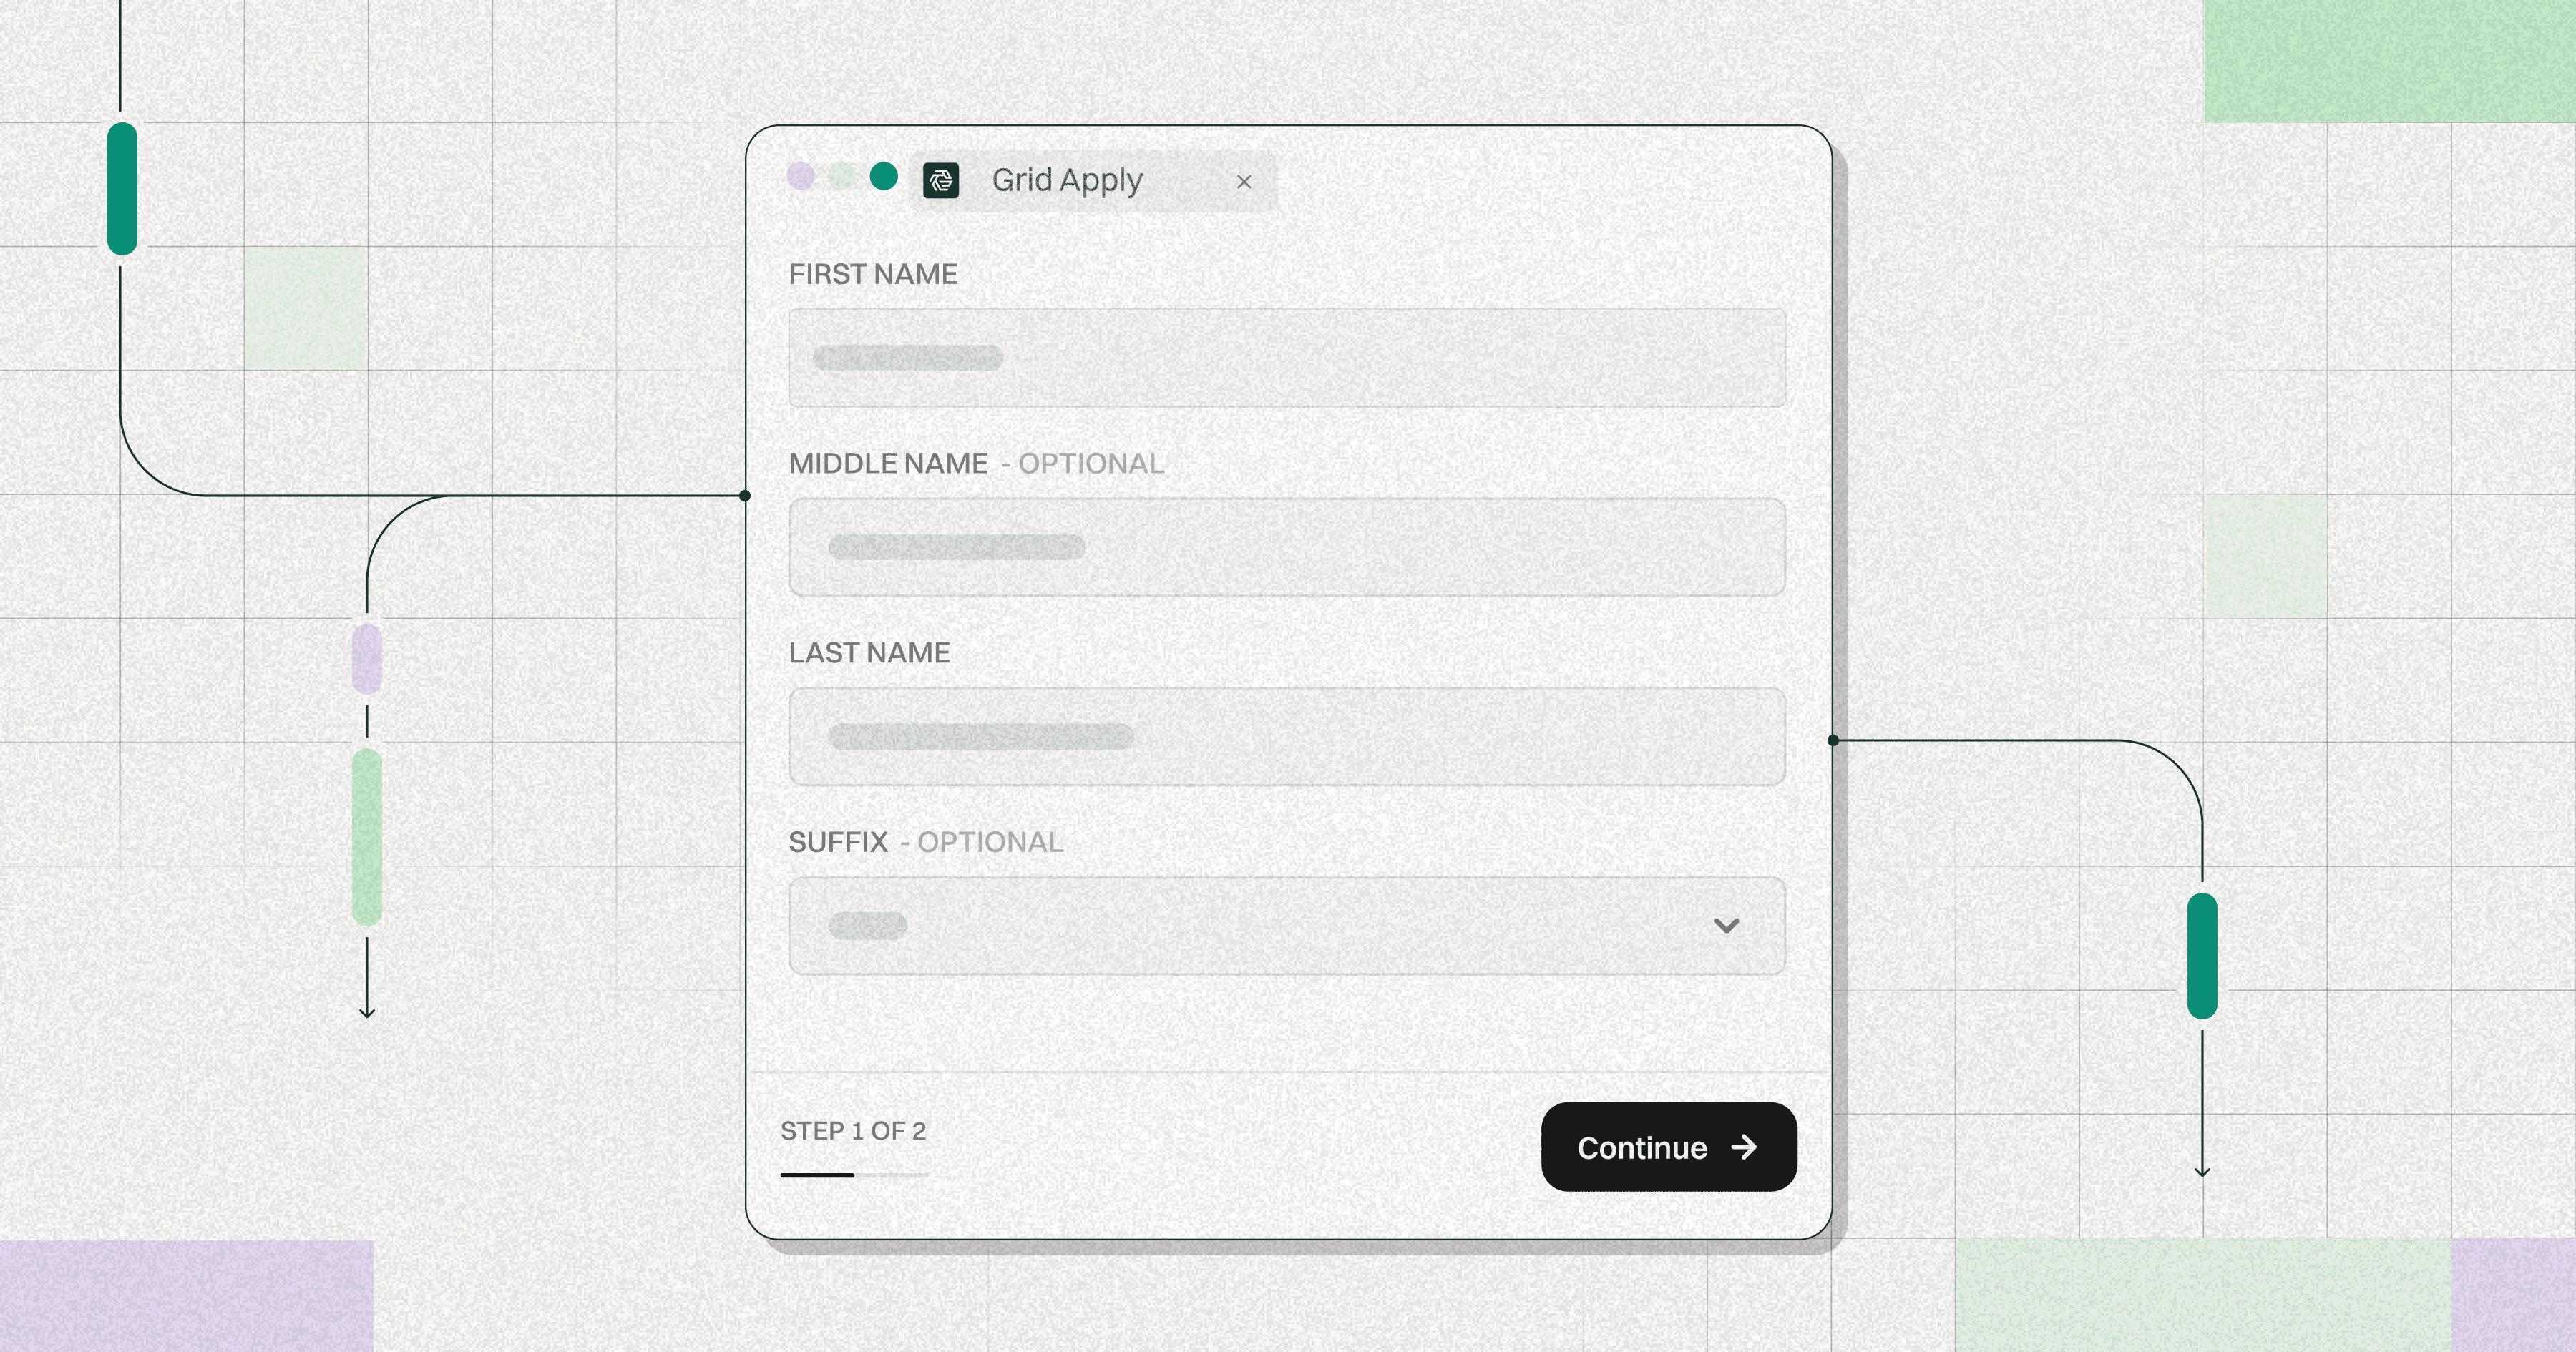The image size is (2576, 1352).
Task: Focus the Middle Name input field
Action: pos(1286,547)
